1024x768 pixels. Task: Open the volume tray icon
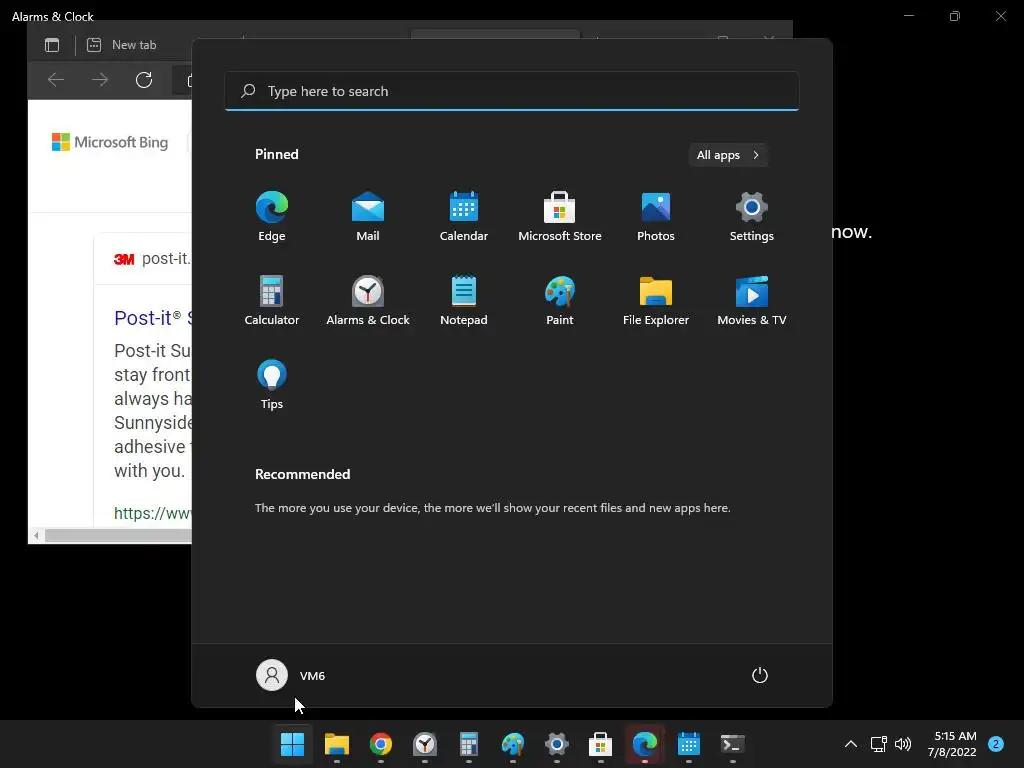click(x=903, y=744)
